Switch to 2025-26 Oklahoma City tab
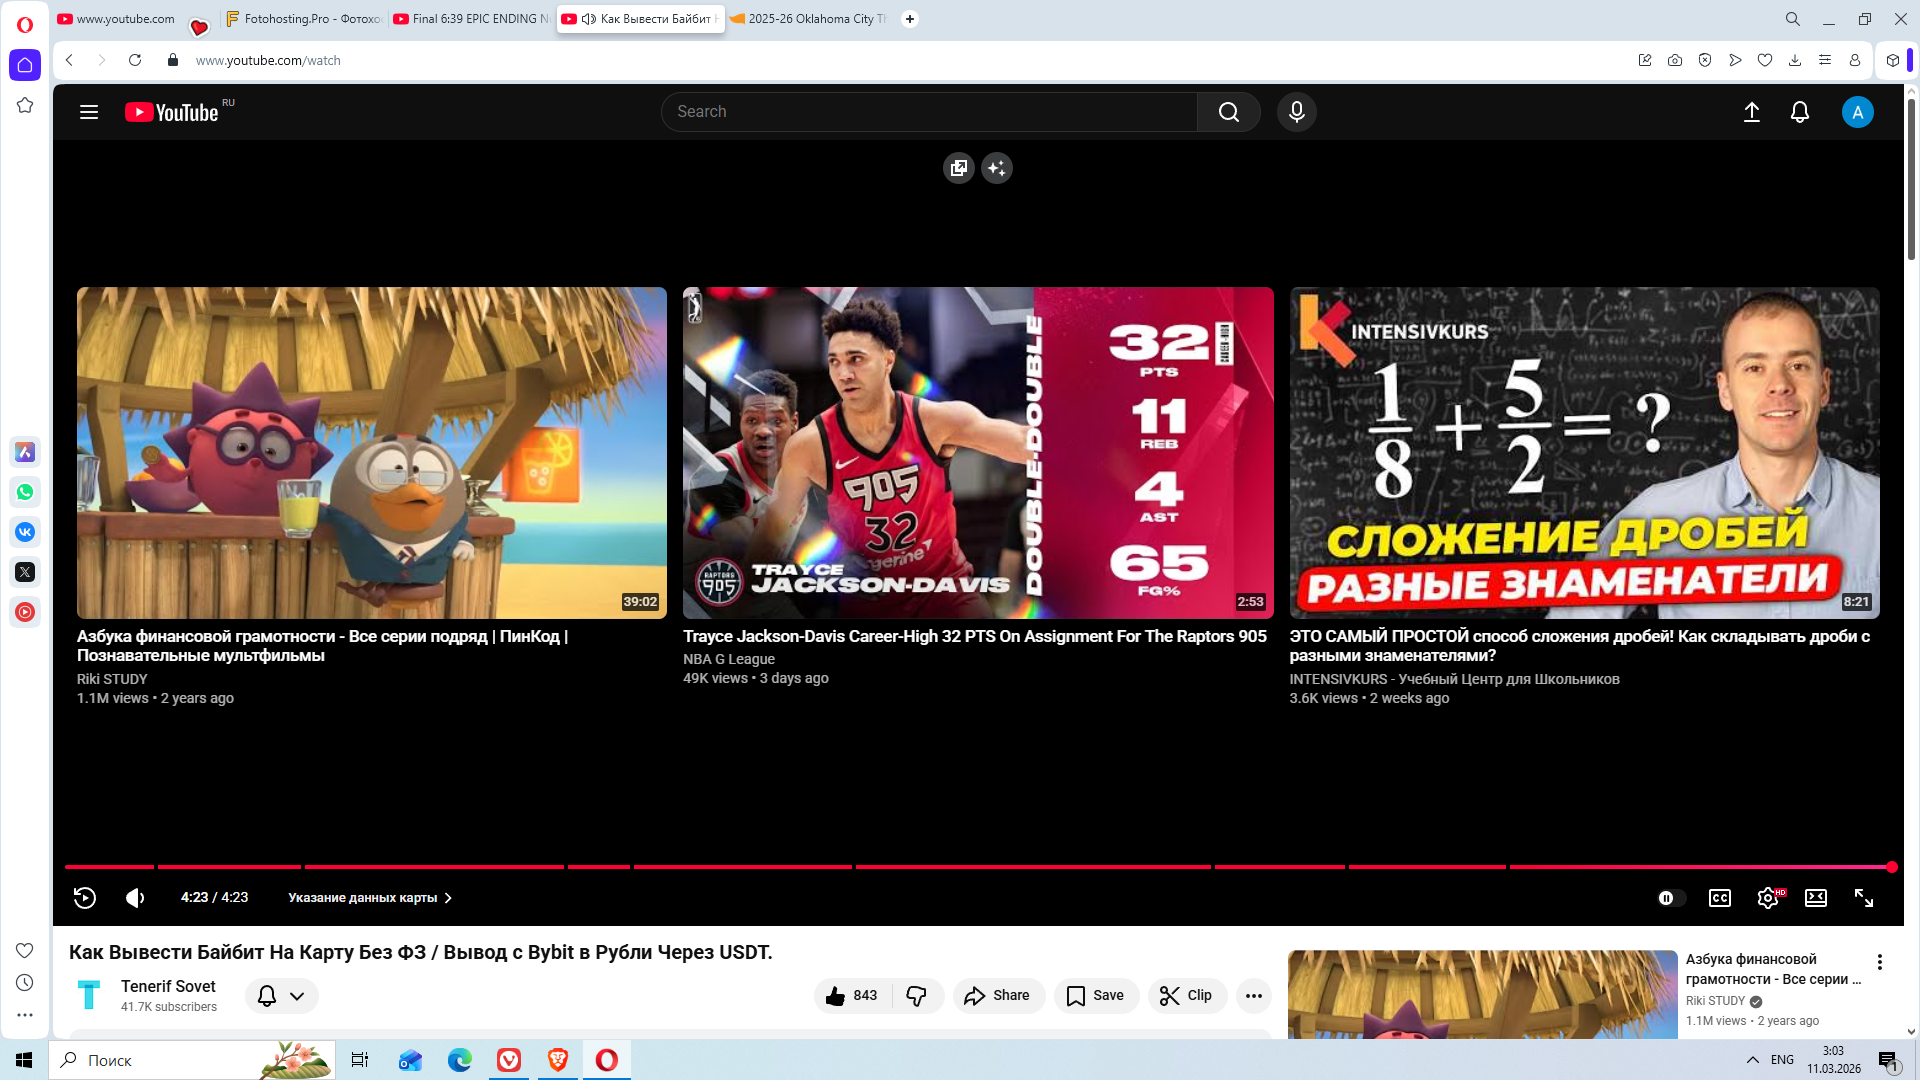The image size is (1920, 1080). (x=810, y=19)
